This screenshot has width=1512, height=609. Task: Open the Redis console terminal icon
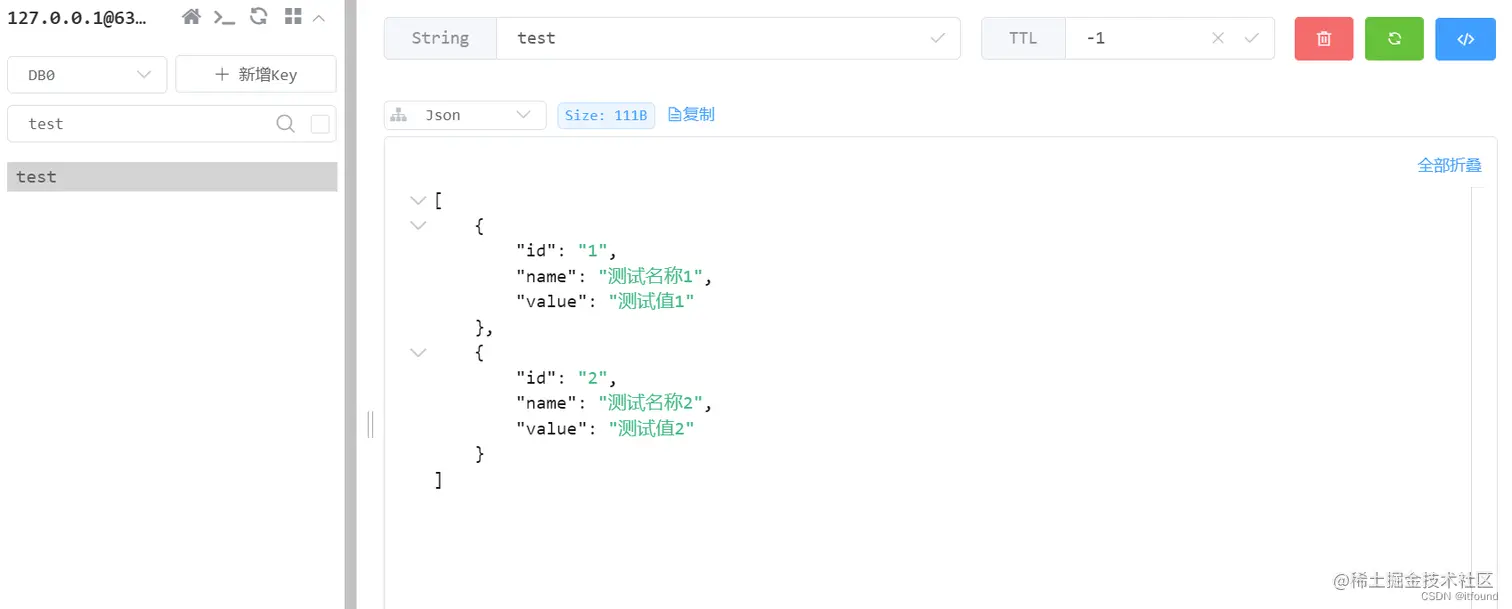(224, 17)
